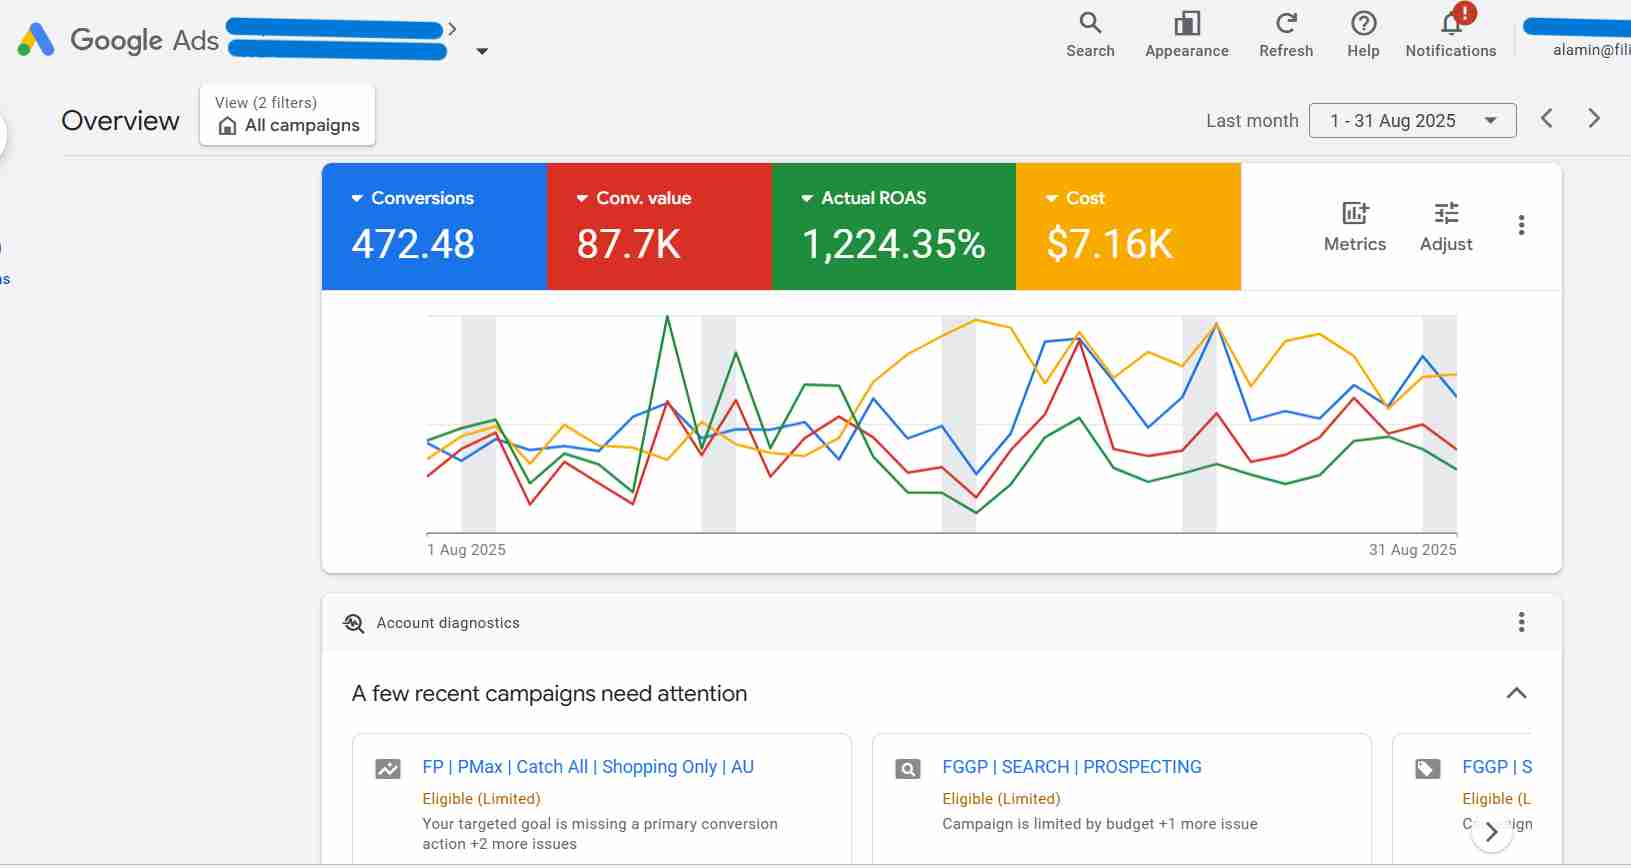Open scorecard three-dot more options
This screenshot has width=1631, height=868.
coord(1521,226)
